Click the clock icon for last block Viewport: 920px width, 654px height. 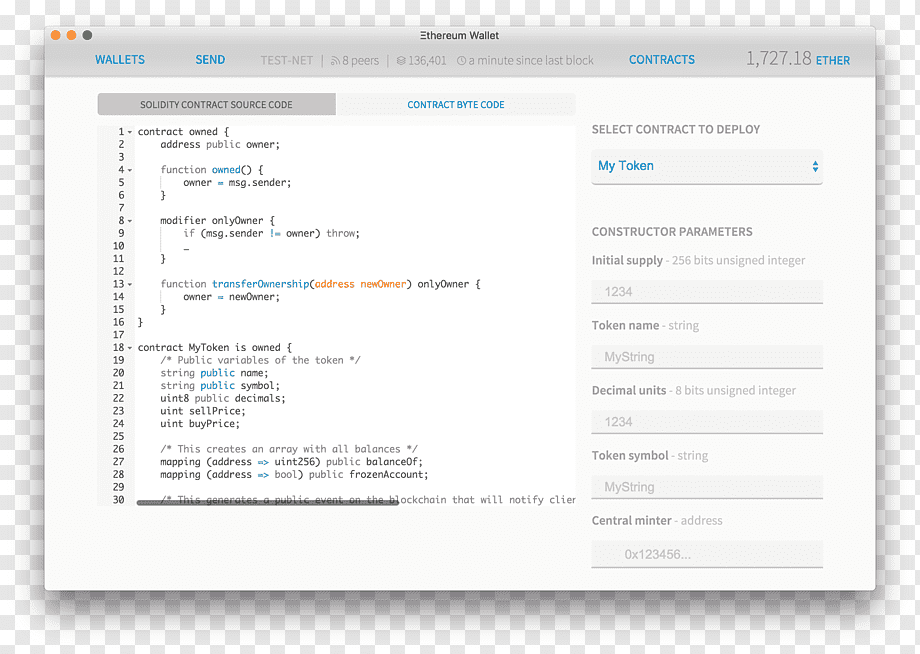(461, 61)
